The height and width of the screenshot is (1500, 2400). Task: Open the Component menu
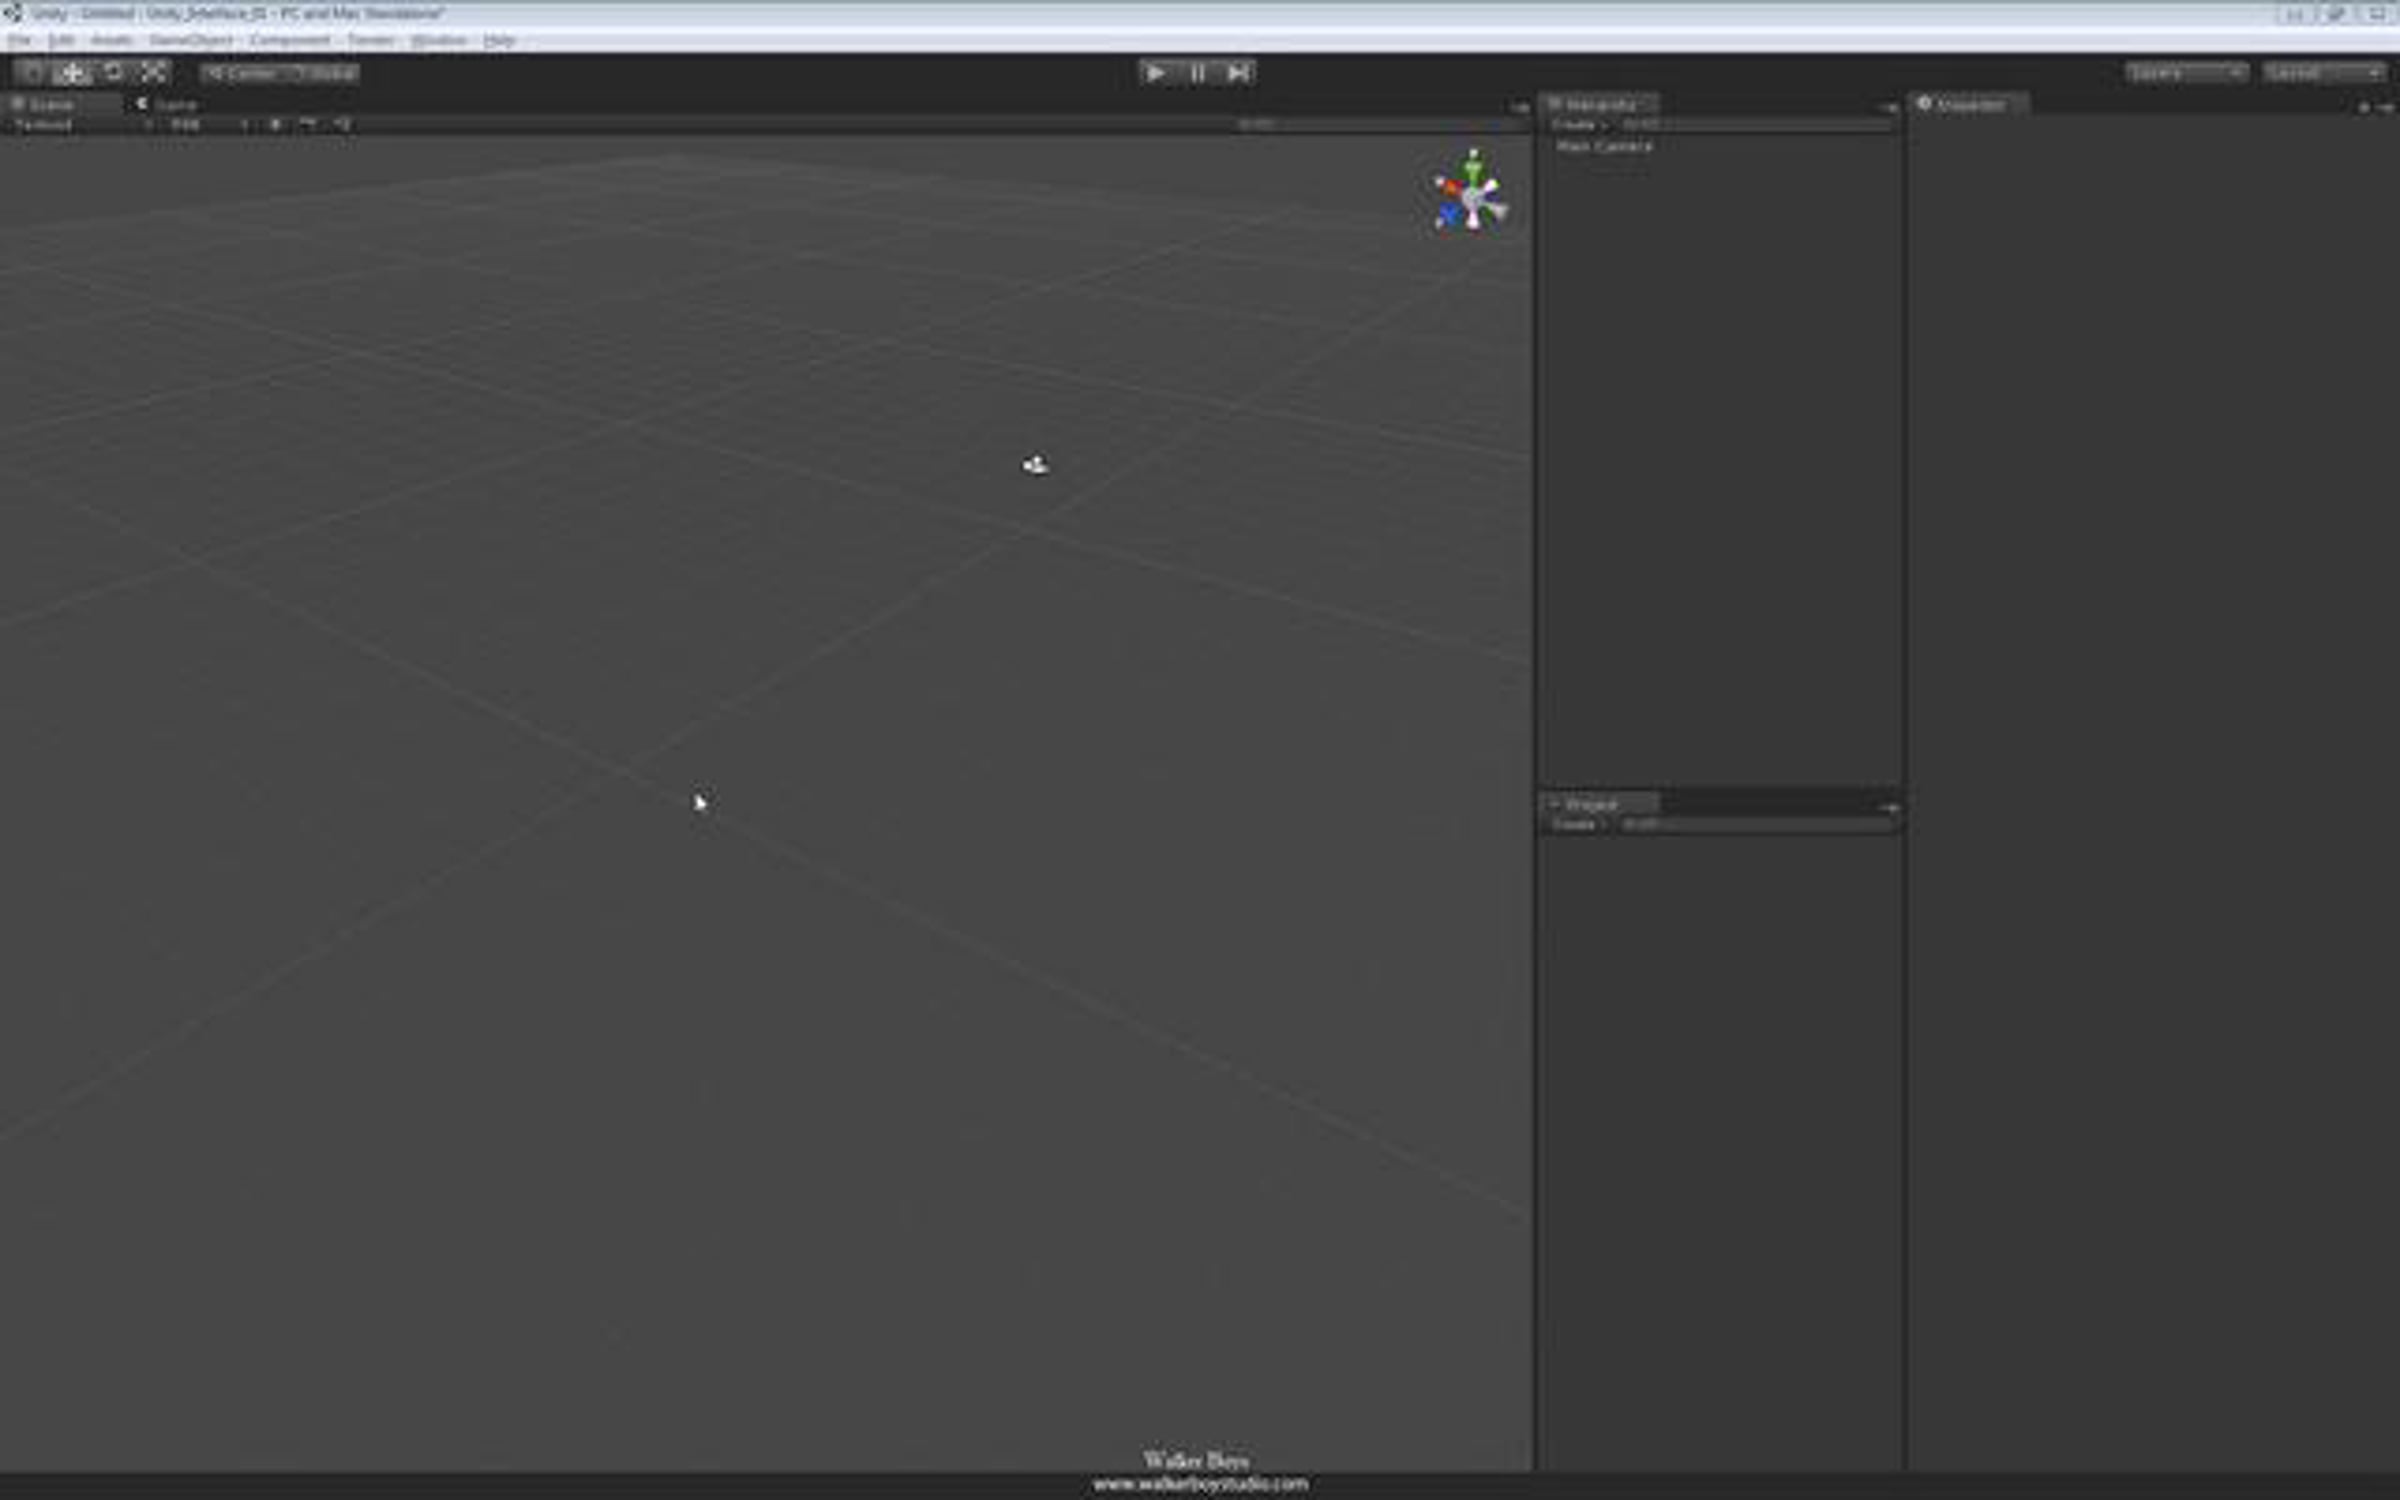click(x=290, y=41)
